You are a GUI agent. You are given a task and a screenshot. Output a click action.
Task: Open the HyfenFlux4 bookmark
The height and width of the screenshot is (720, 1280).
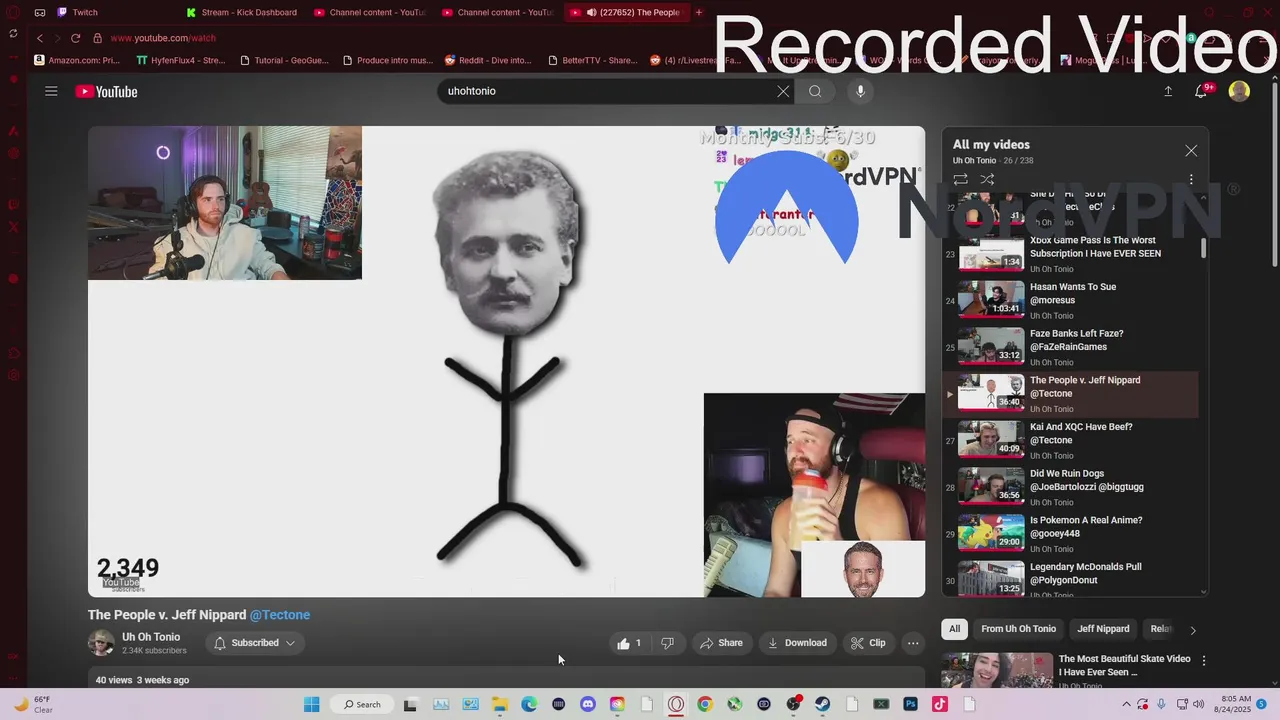coord(181,60)
